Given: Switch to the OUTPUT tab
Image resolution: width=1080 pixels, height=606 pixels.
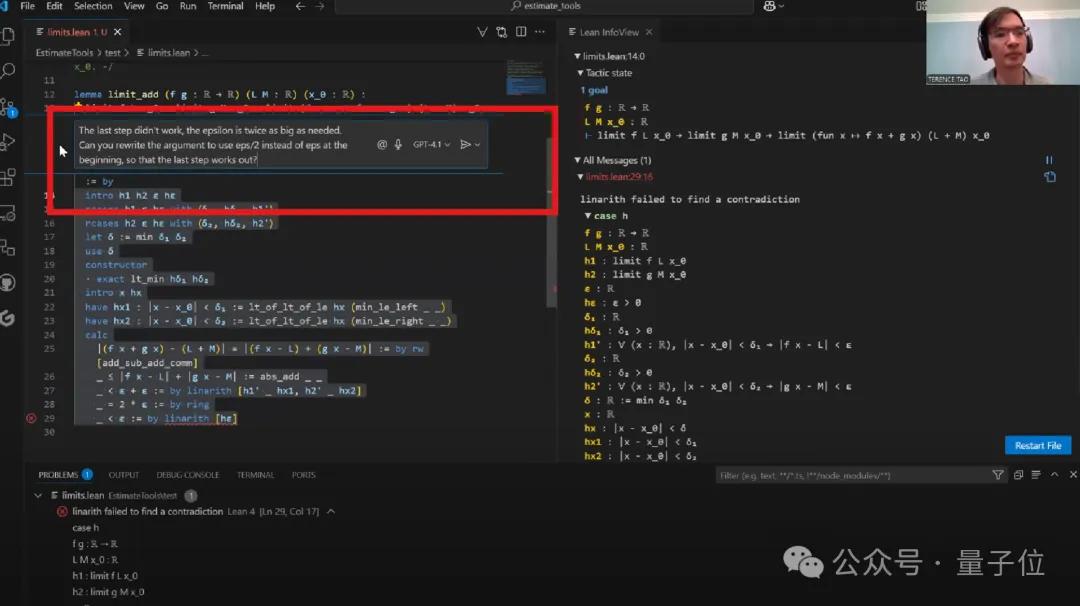Looking at the screenshot, I should [x=123, y=475].
